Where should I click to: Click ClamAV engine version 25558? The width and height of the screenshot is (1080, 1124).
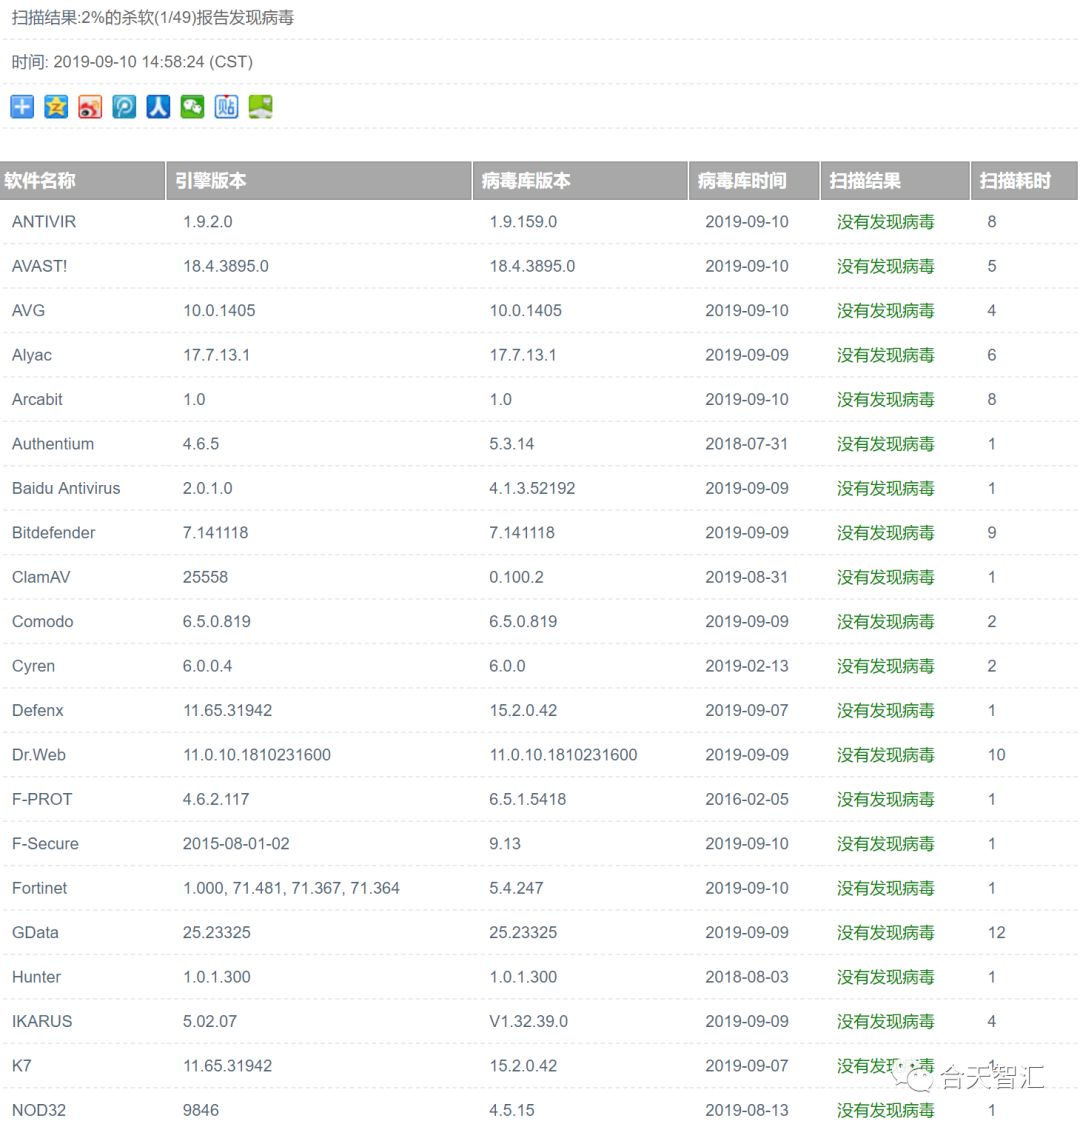click(205, 577)
